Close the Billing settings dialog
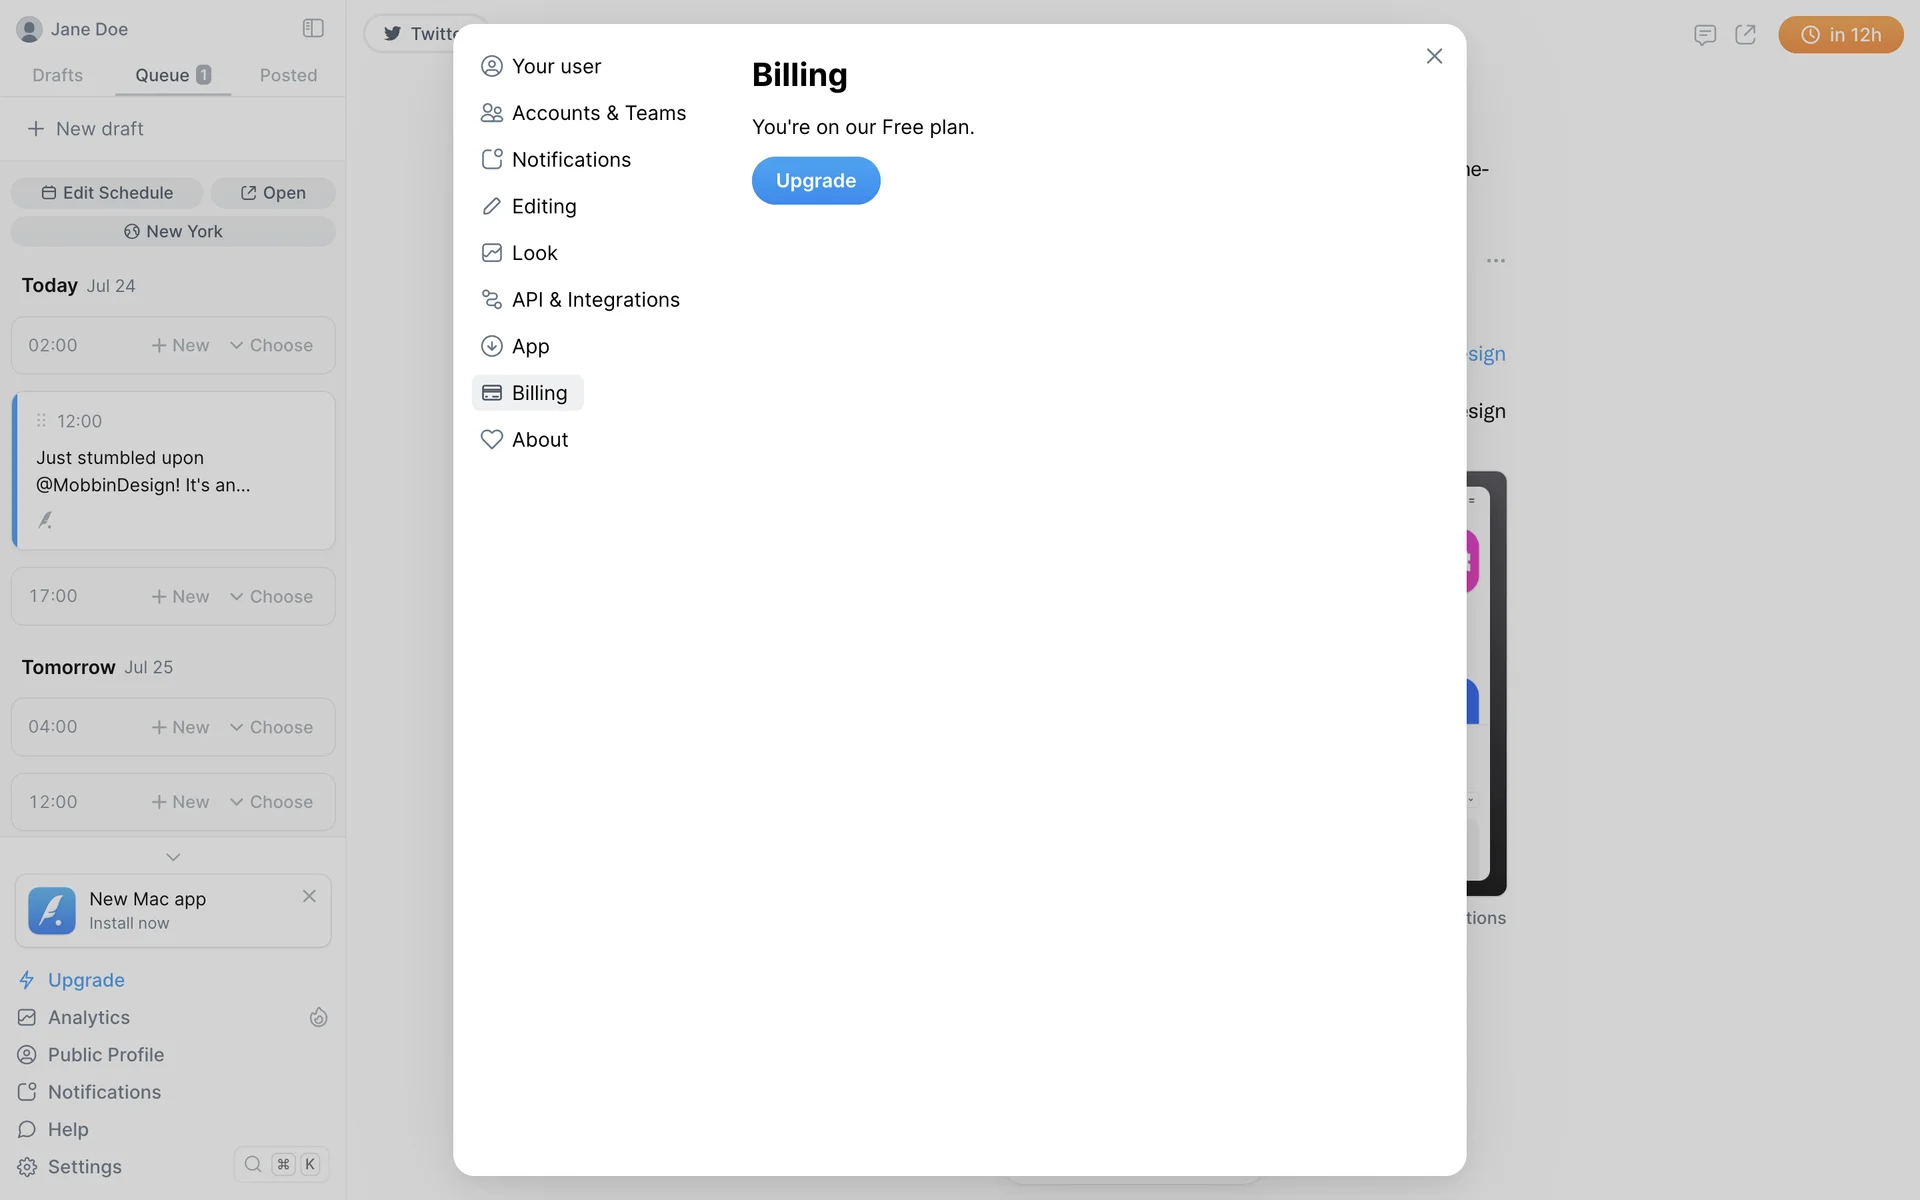 [x=1434, y=56]
